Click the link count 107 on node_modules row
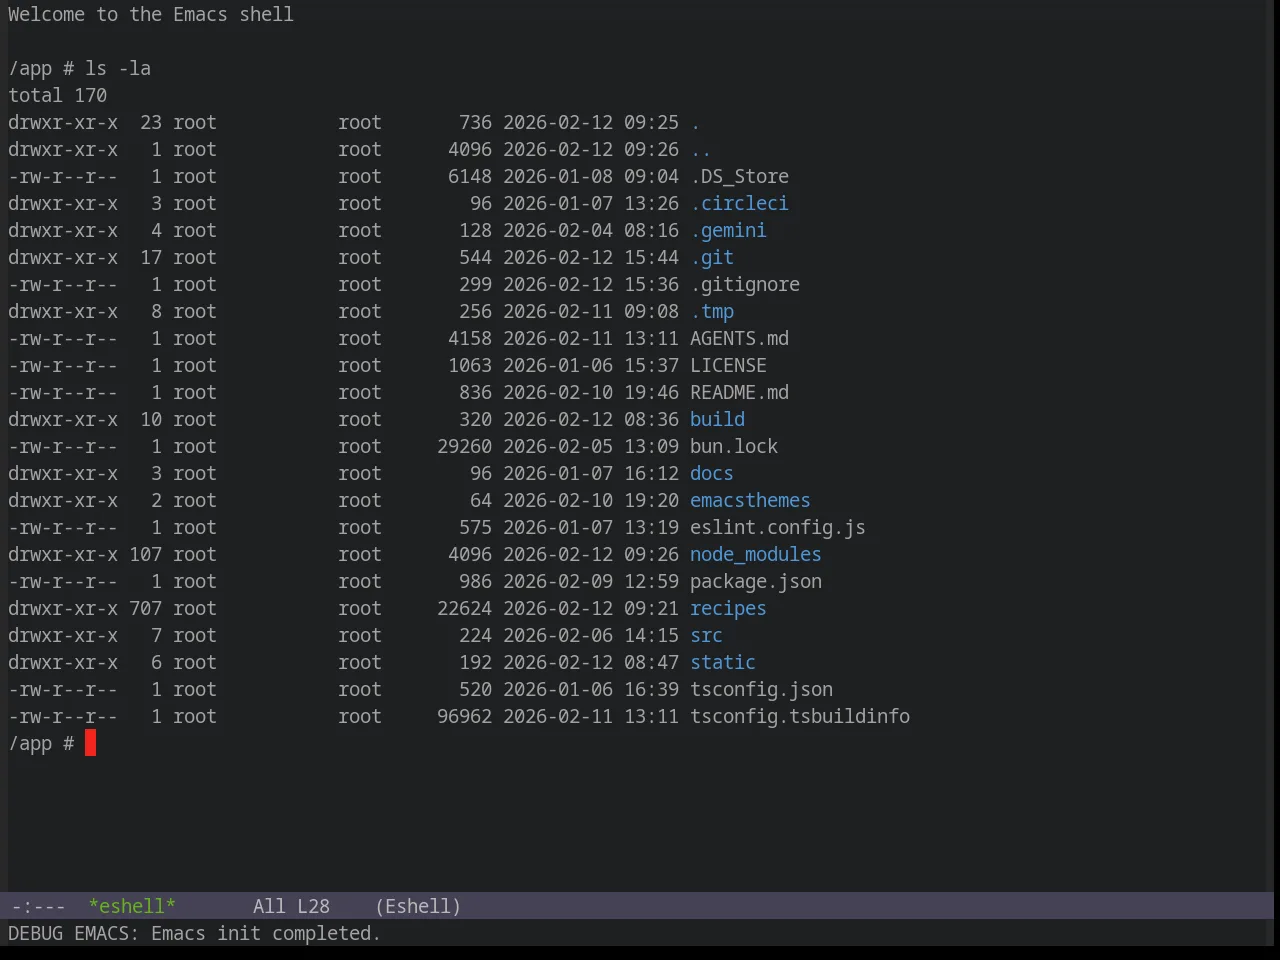The image size is (1280, 960). pyautogui.click(x=145, y=554)
